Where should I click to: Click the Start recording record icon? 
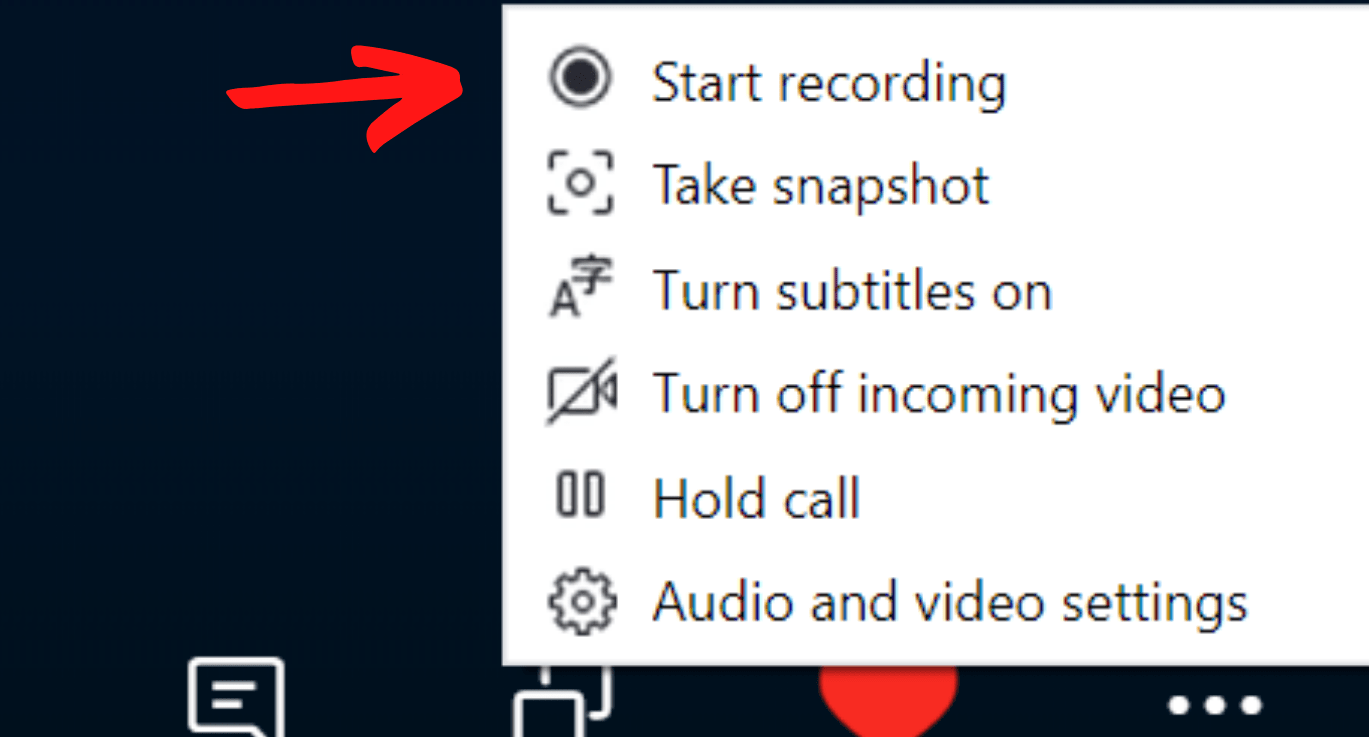pos(582,80)
